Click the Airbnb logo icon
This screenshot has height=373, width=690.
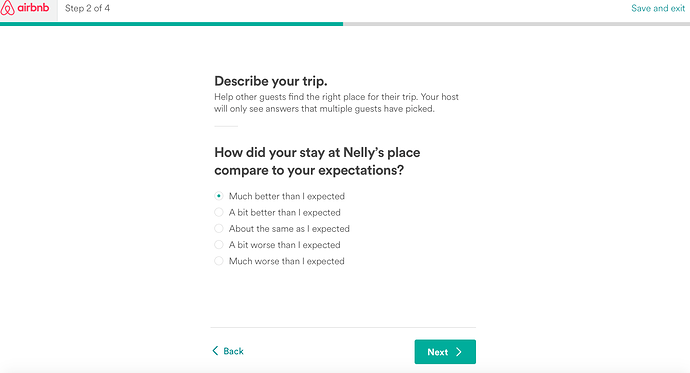[x=7, y=8]
